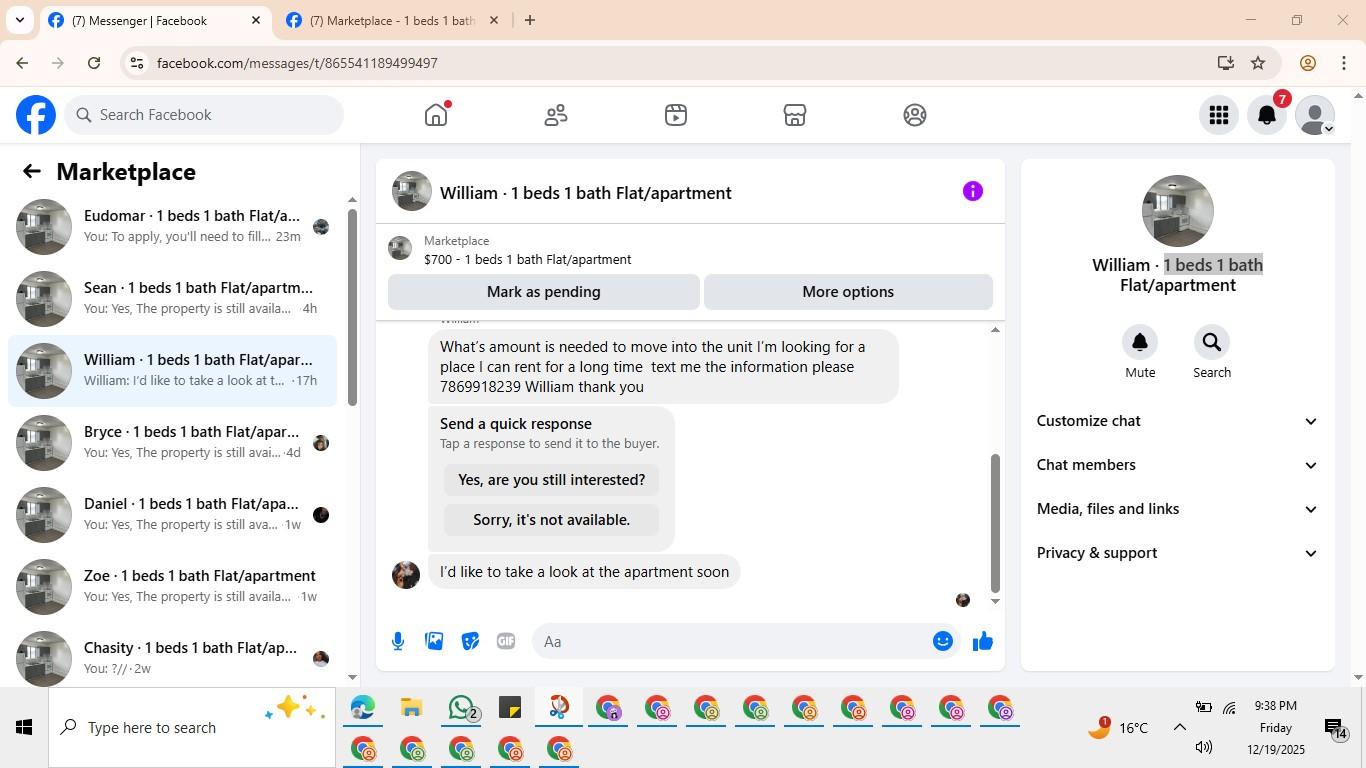The height and width of the screenshot is (768, 1366).
Task: Open Bryce's conversation in the list
Action: (x=172, y=443)
